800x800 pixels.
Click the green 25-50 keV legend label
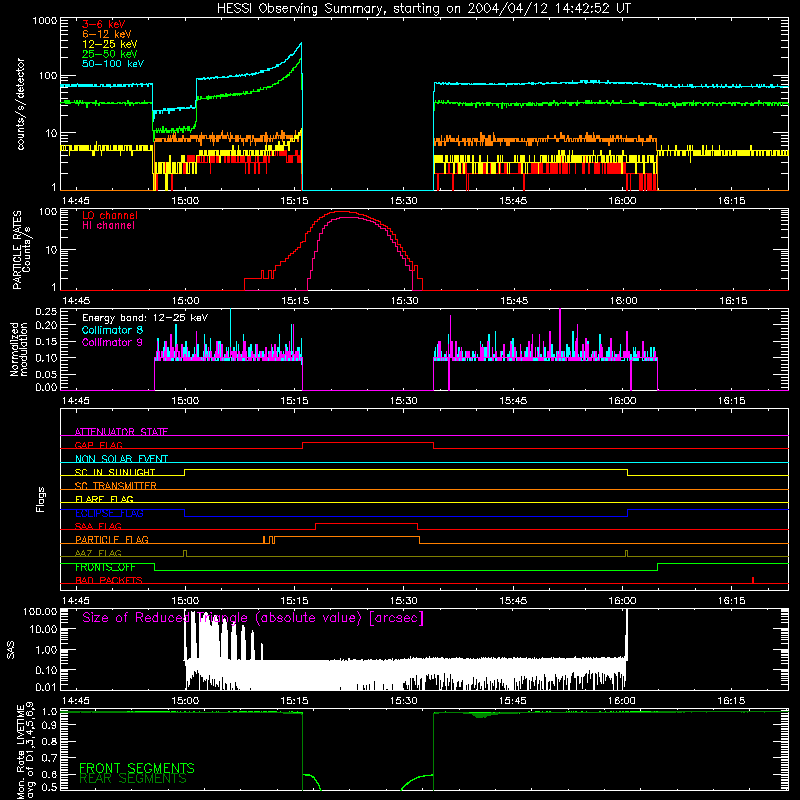110,54
